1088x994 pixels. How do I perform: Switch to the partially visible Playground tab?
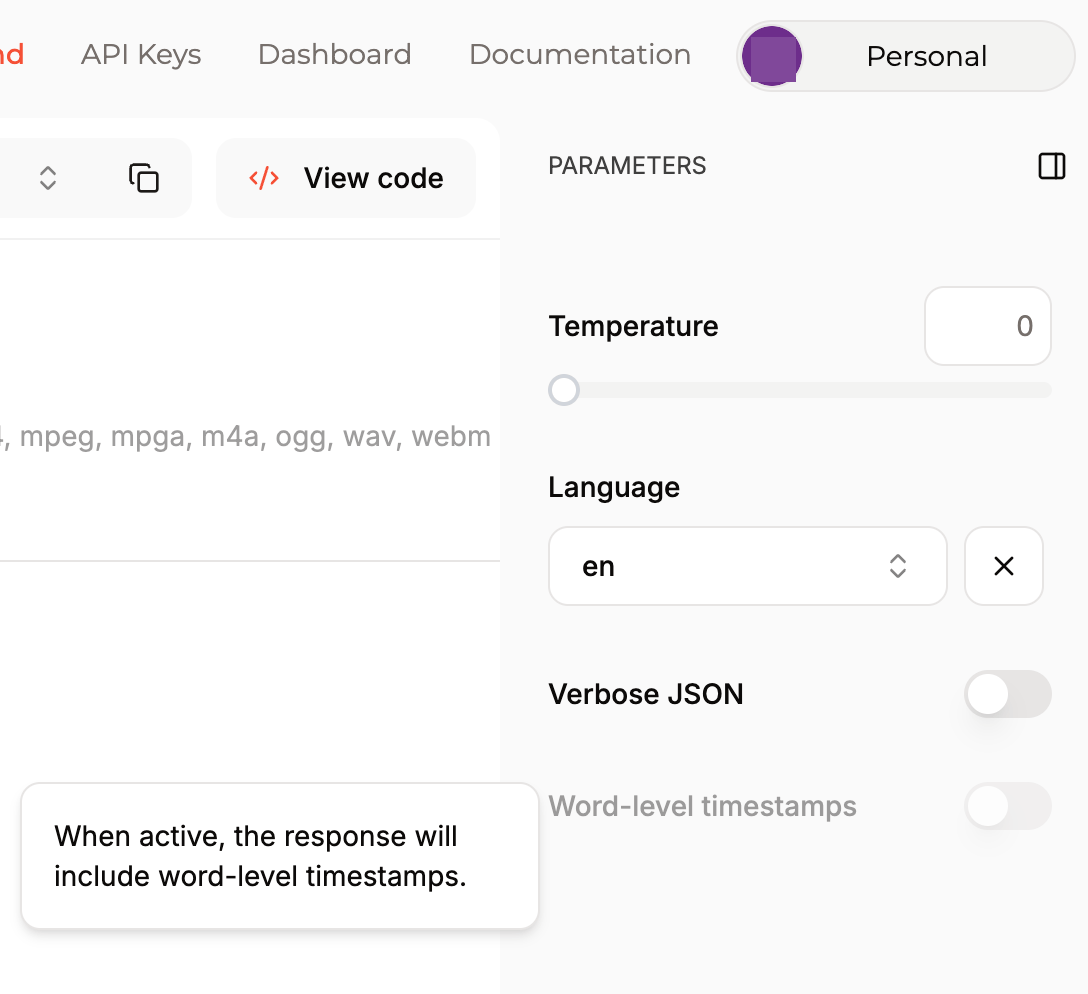point(10,54)
